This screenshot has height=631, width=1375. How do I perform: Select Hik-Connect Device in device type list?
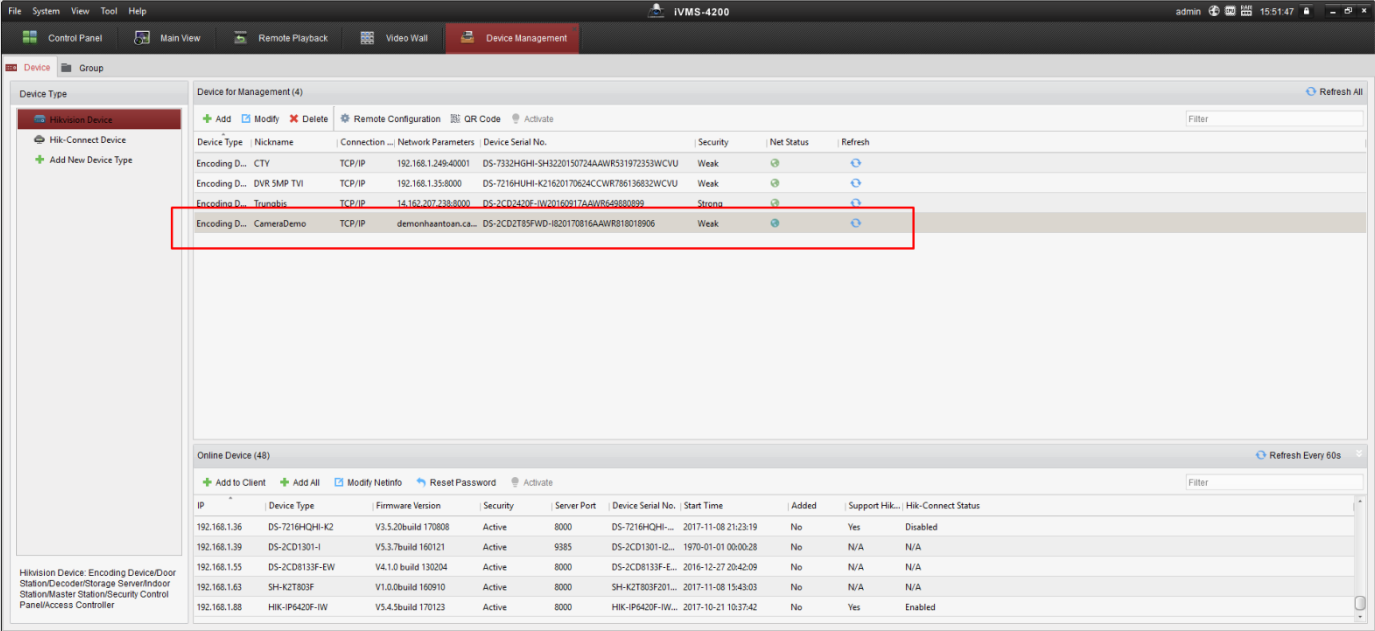click(x=87, y=140)
